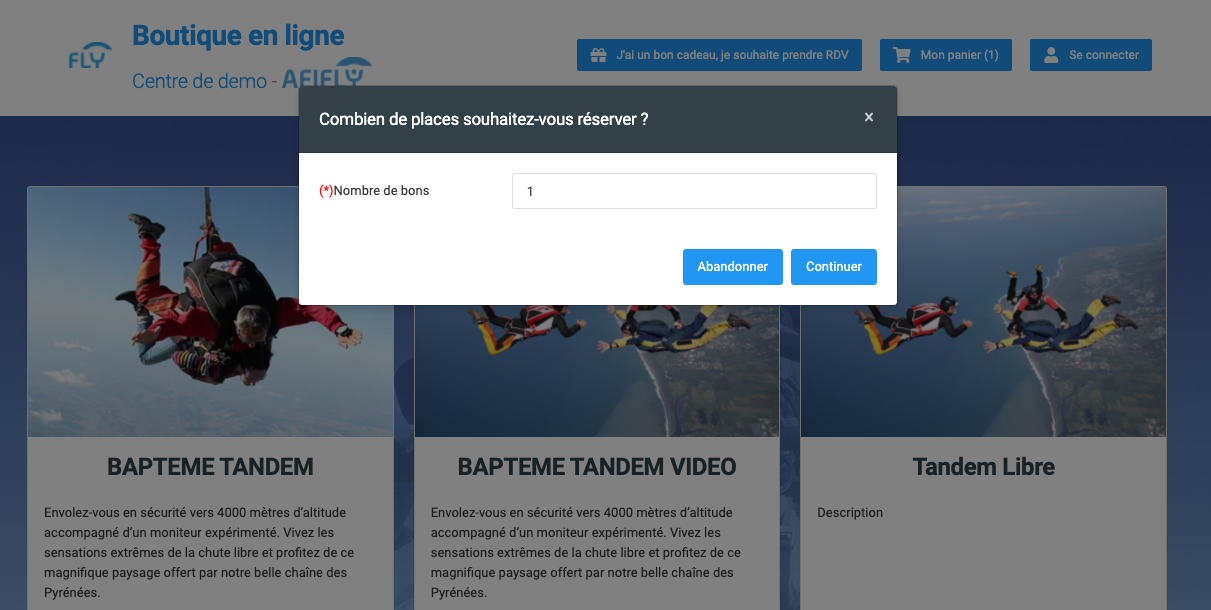
Task: Click the Se connecter button
Action: point(1091,55)
